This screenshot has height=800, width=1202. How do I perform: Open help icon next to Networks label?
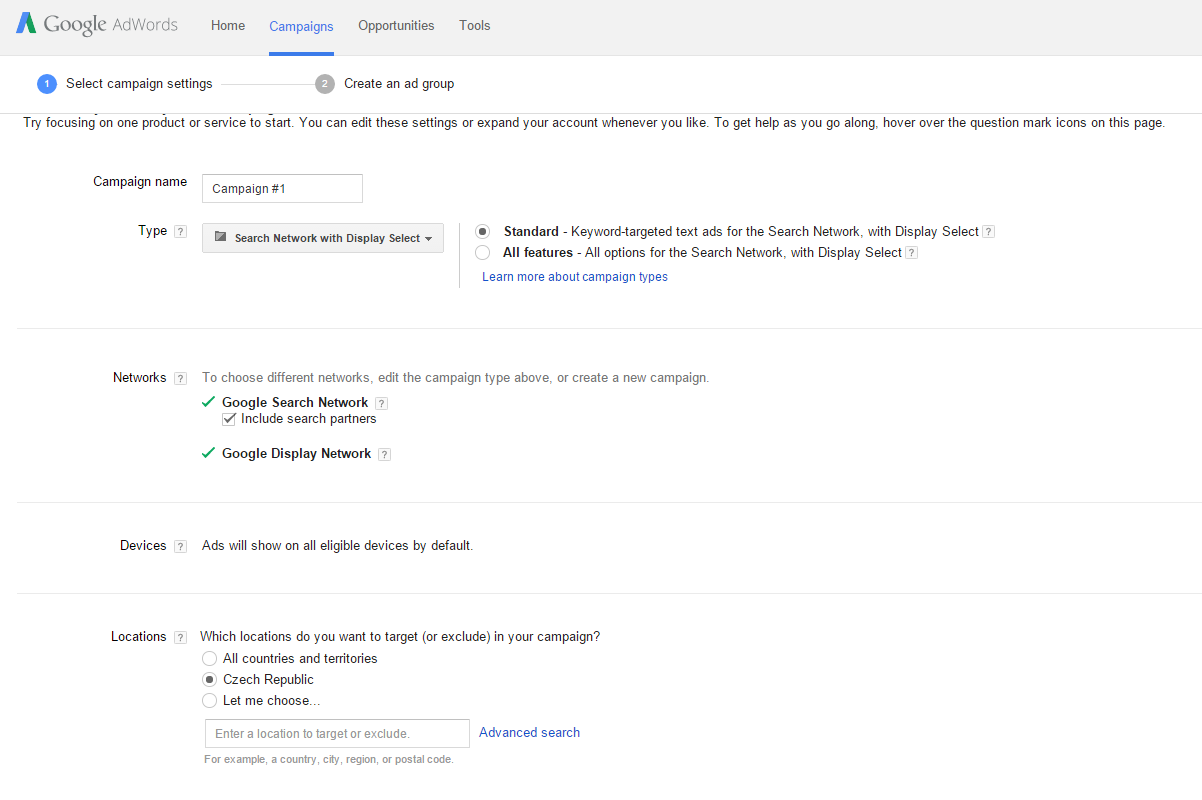[180, 378]
